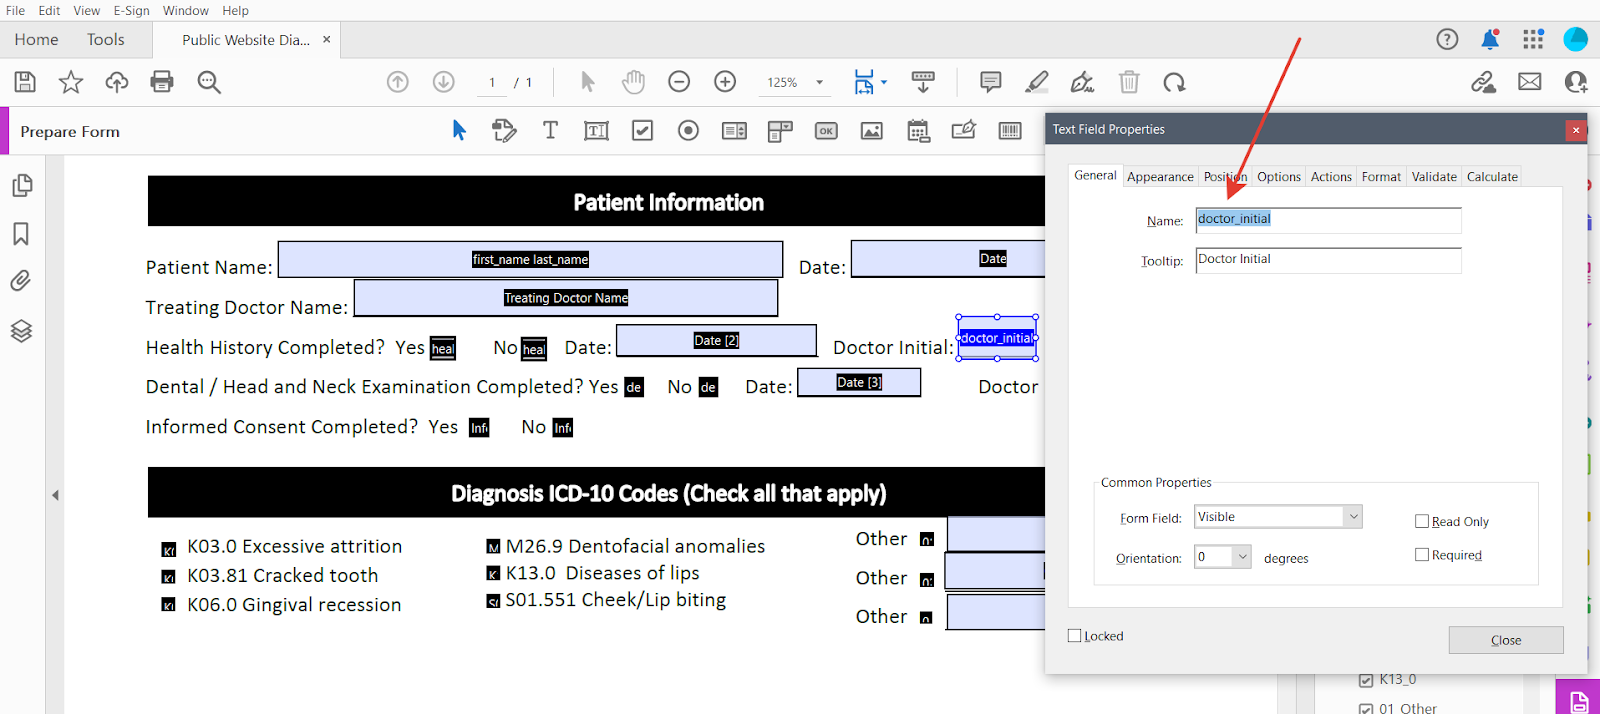
Task: Select the Add Image Field tool
Action: (872, 131)
